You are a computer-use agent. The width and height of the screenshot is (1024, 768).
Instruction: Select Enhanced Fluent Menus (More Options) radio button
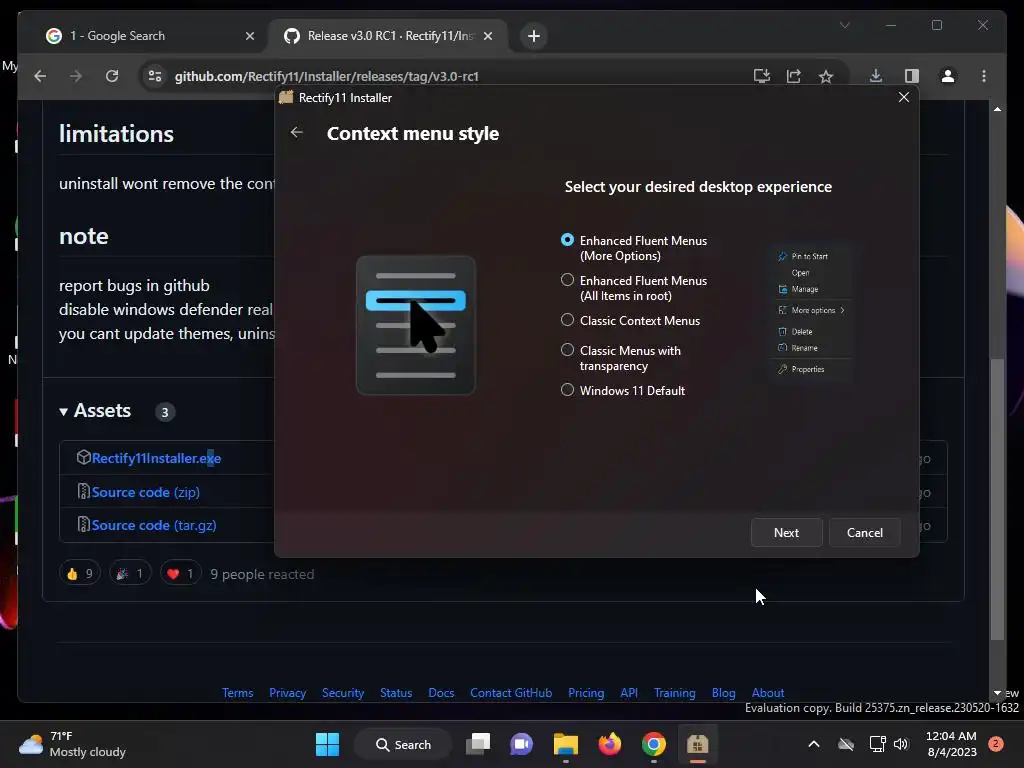(x=568, y=240)
